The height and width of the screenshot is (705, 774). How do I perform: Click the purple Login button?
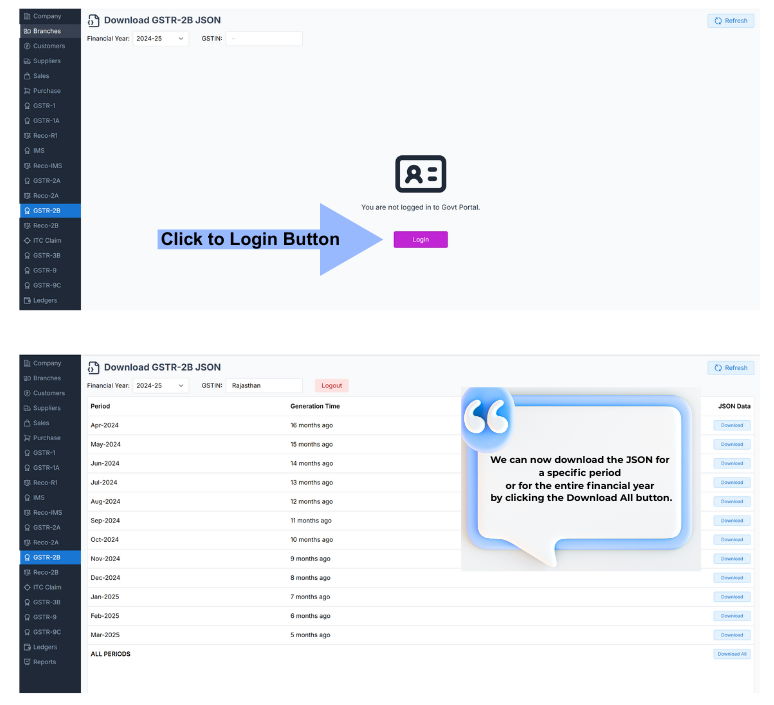(420, 240)
